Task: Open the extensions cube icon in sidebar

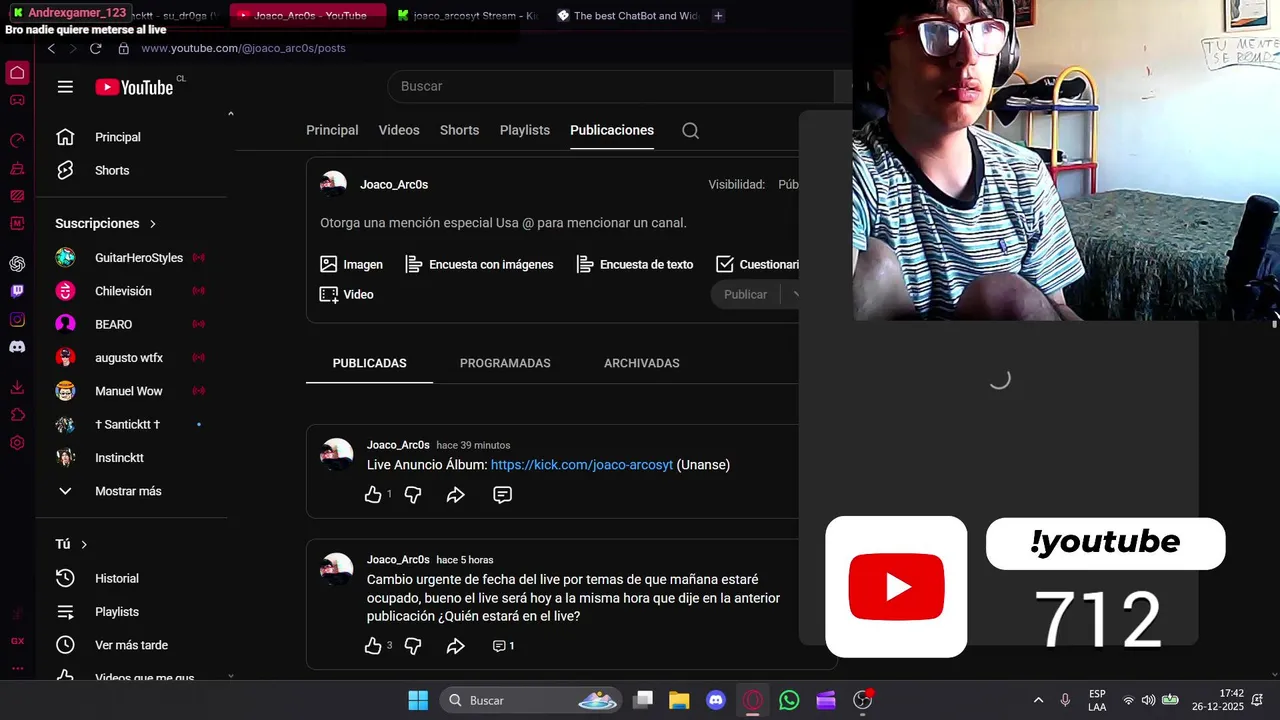Action: click(x=17, y=415)
